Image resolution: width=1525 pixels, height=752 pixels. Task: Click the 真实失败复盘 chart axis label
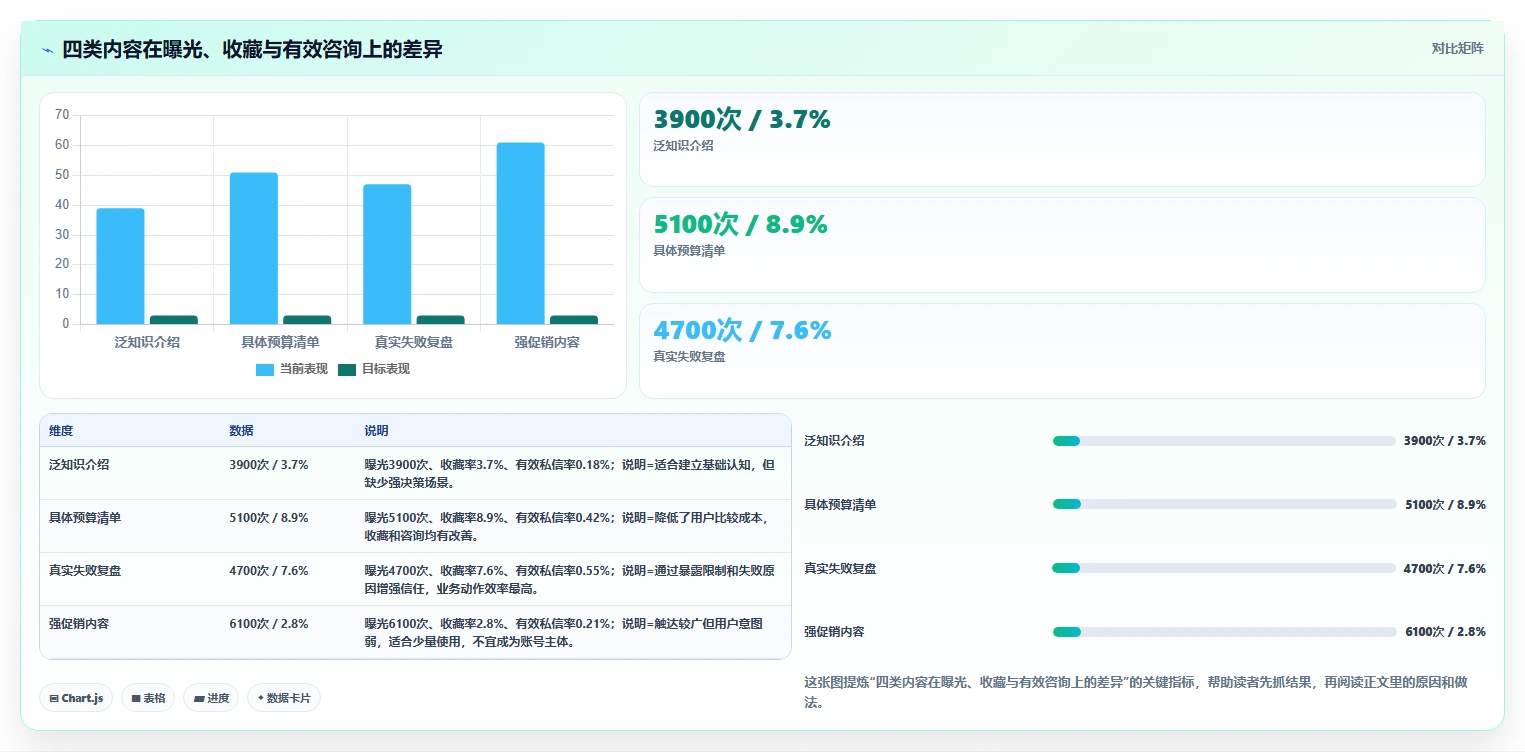pos(414,342)
